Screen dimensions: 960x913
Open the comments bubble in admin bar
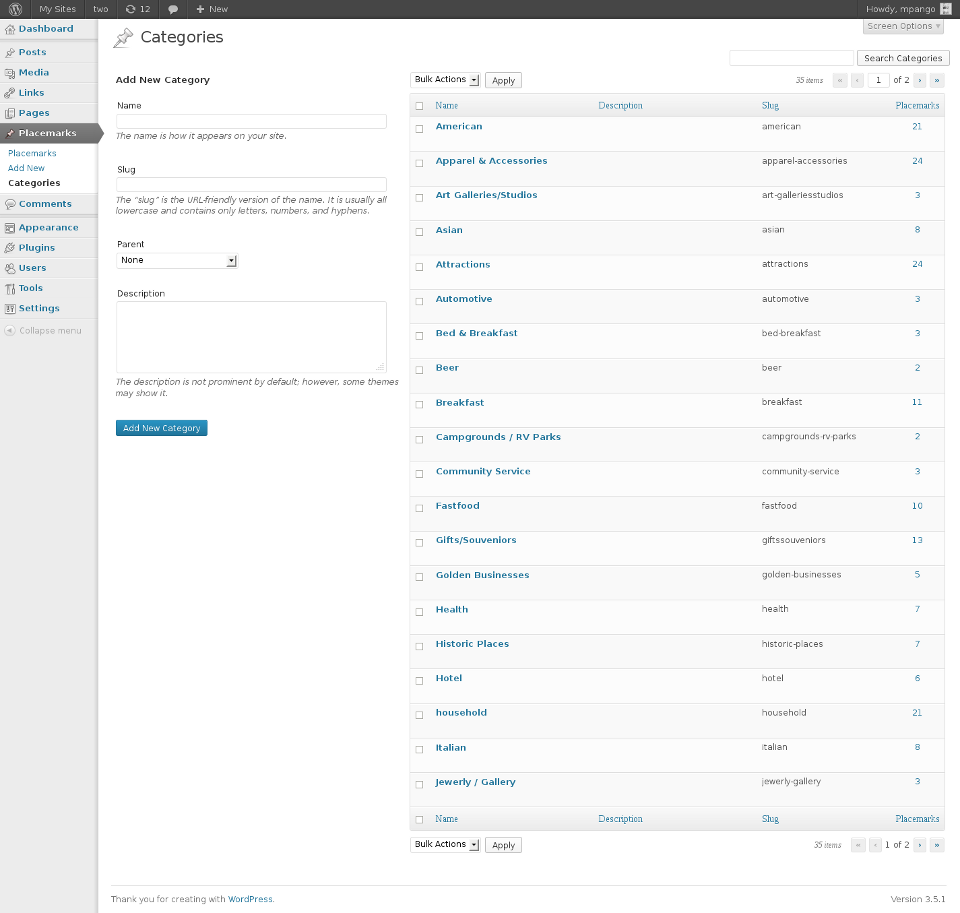coord(173,9)
